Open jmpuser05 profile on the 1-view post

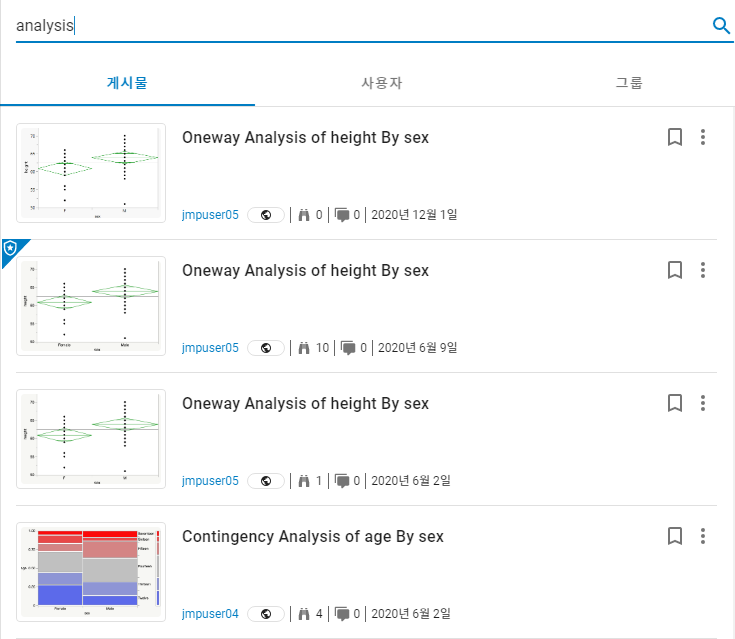point(210,481)
